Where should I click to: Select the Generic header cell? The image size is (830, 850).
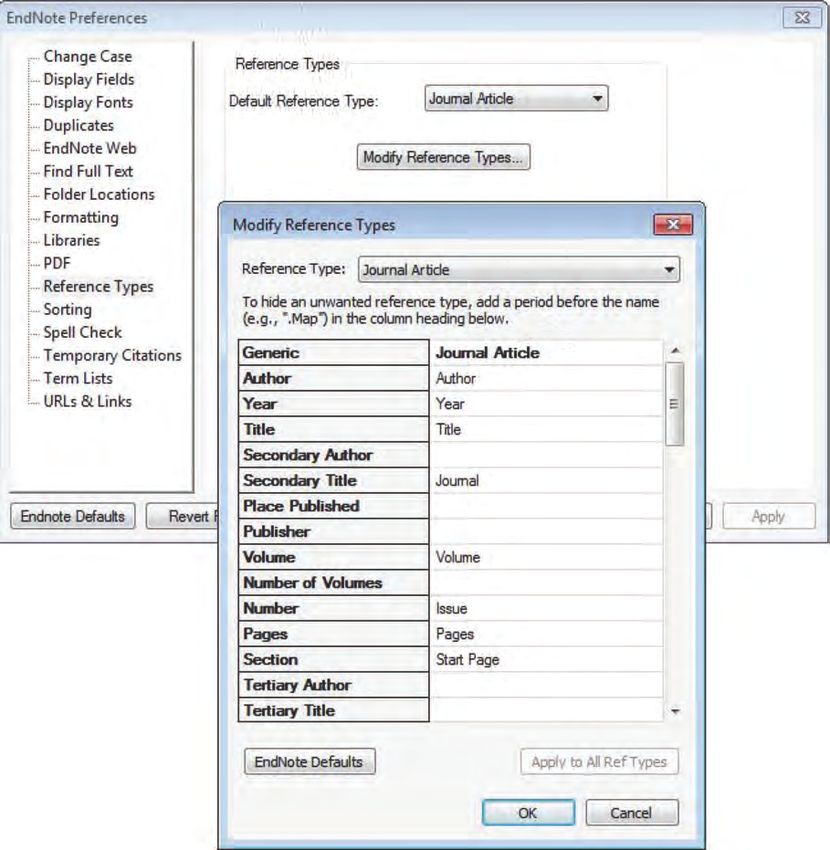point(333,353)
